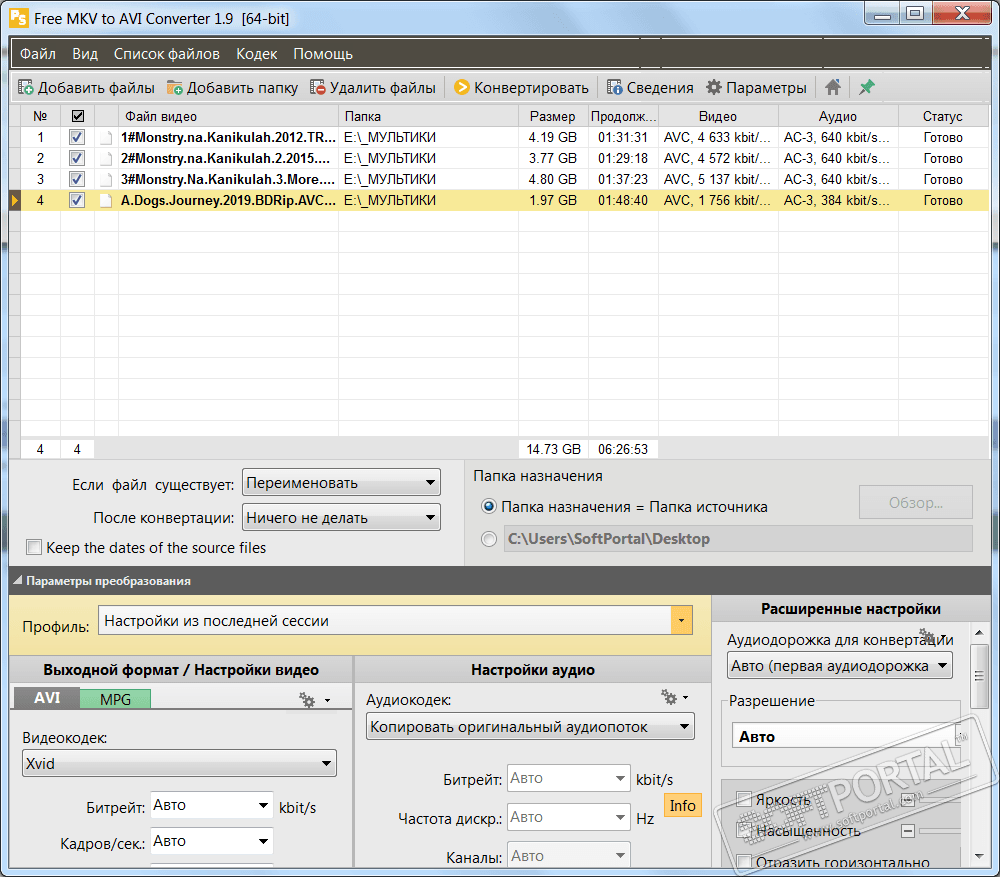Open the После конвертации dropdown
The image size is (1000, 877).
[341, 518]
